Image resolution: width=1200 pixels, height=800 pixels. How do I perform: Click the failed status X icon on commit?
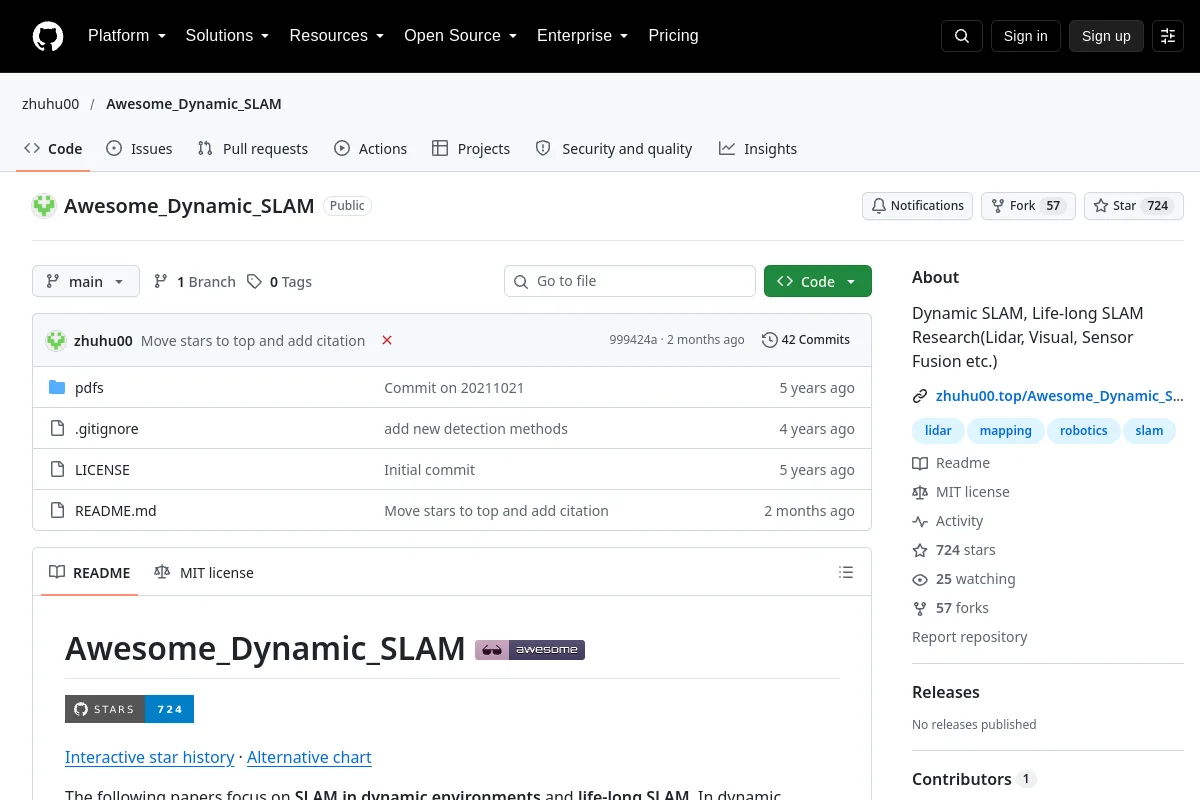click(x=387, y=340)
